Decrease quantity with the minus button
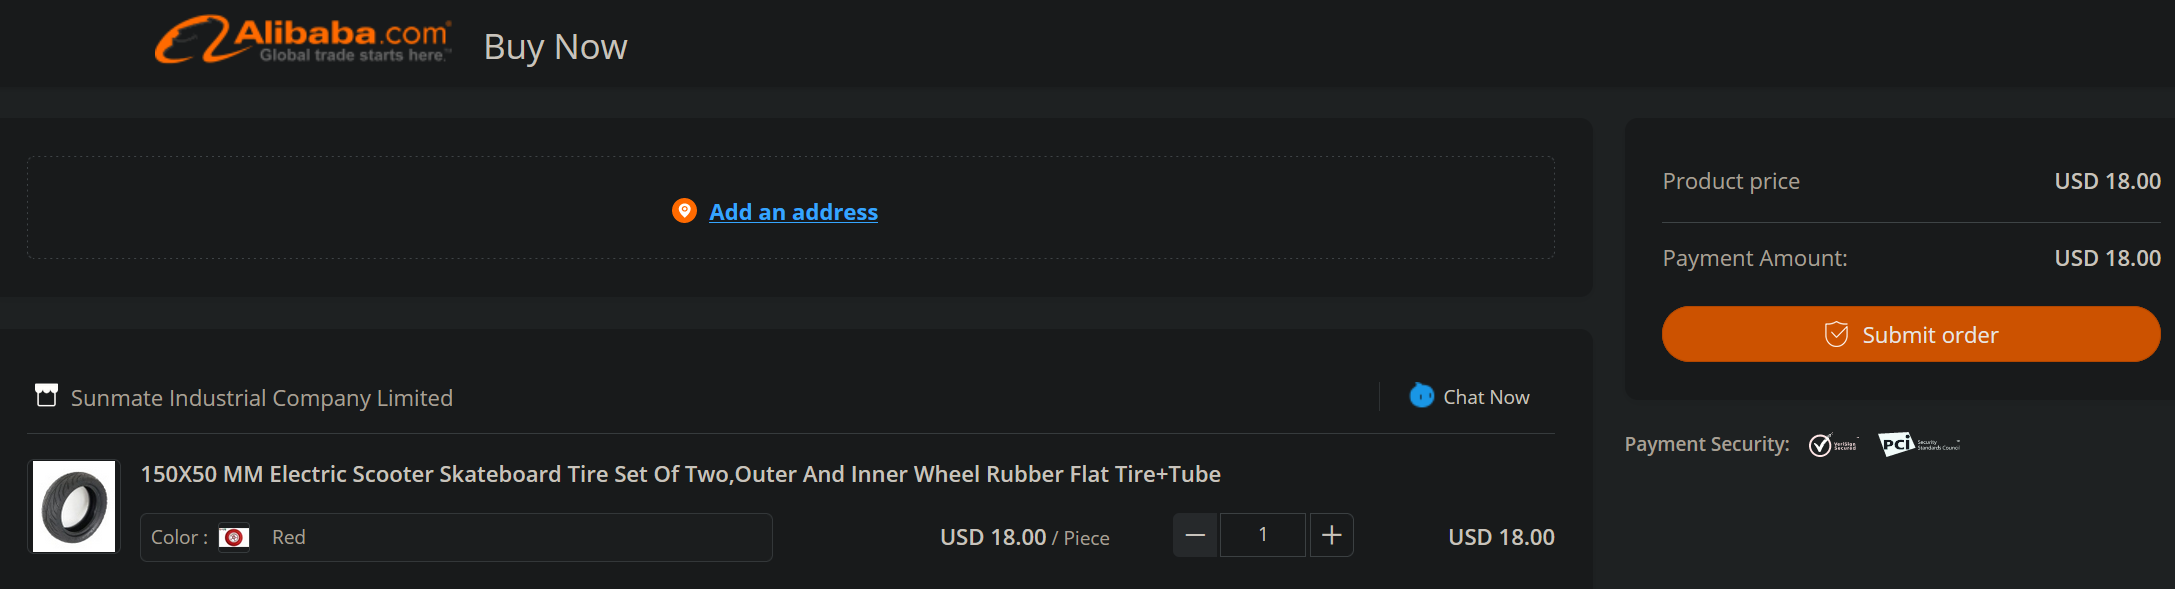2175x589 pixels. (1195, 535)
